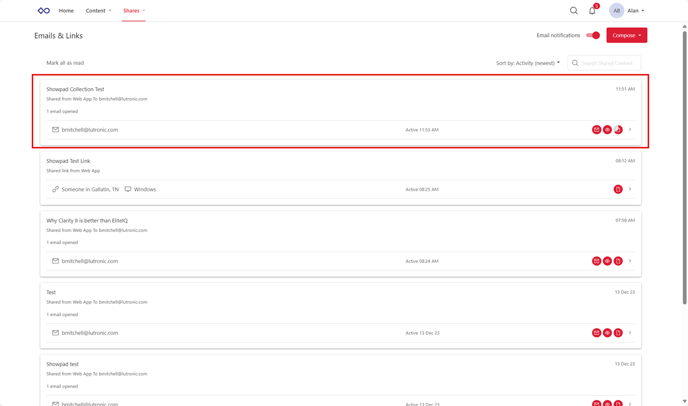
Task: Click the AB user avatar
Action: (616, 11)
